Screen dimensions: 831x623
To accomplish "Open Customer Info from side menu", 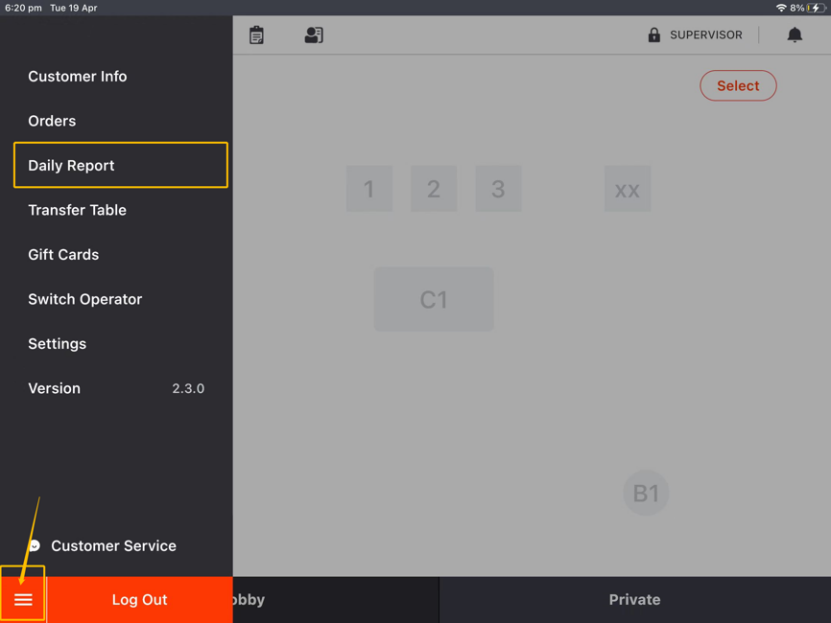I will [77, 76].
